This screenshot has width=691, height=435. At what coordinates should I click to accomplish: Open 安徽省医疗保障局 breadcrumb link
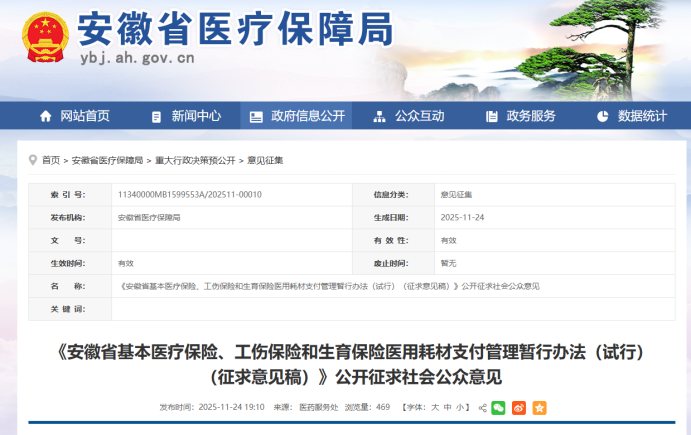coord(107,160)
